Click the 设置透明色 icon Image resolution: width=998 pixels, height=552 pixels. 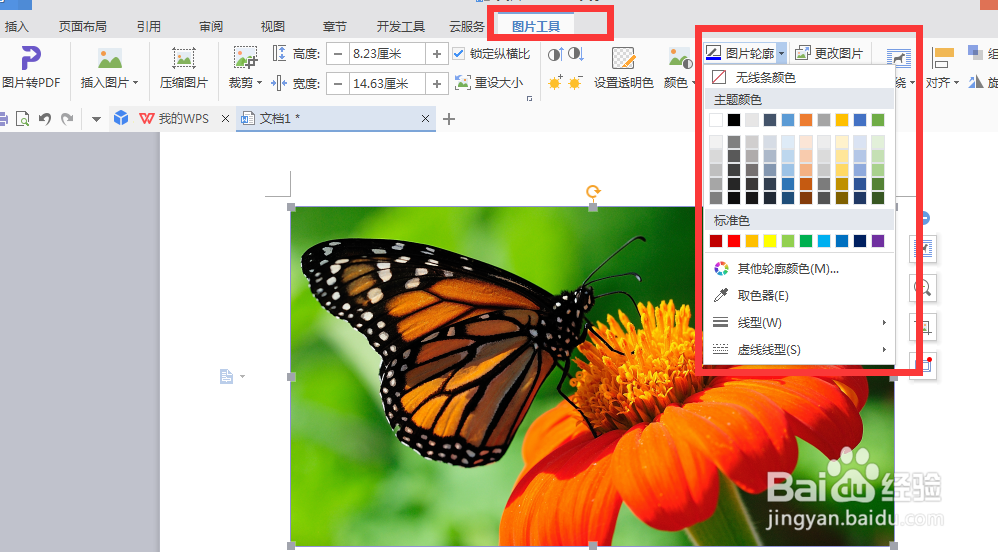pyautogui.click(x=623, y=58)
